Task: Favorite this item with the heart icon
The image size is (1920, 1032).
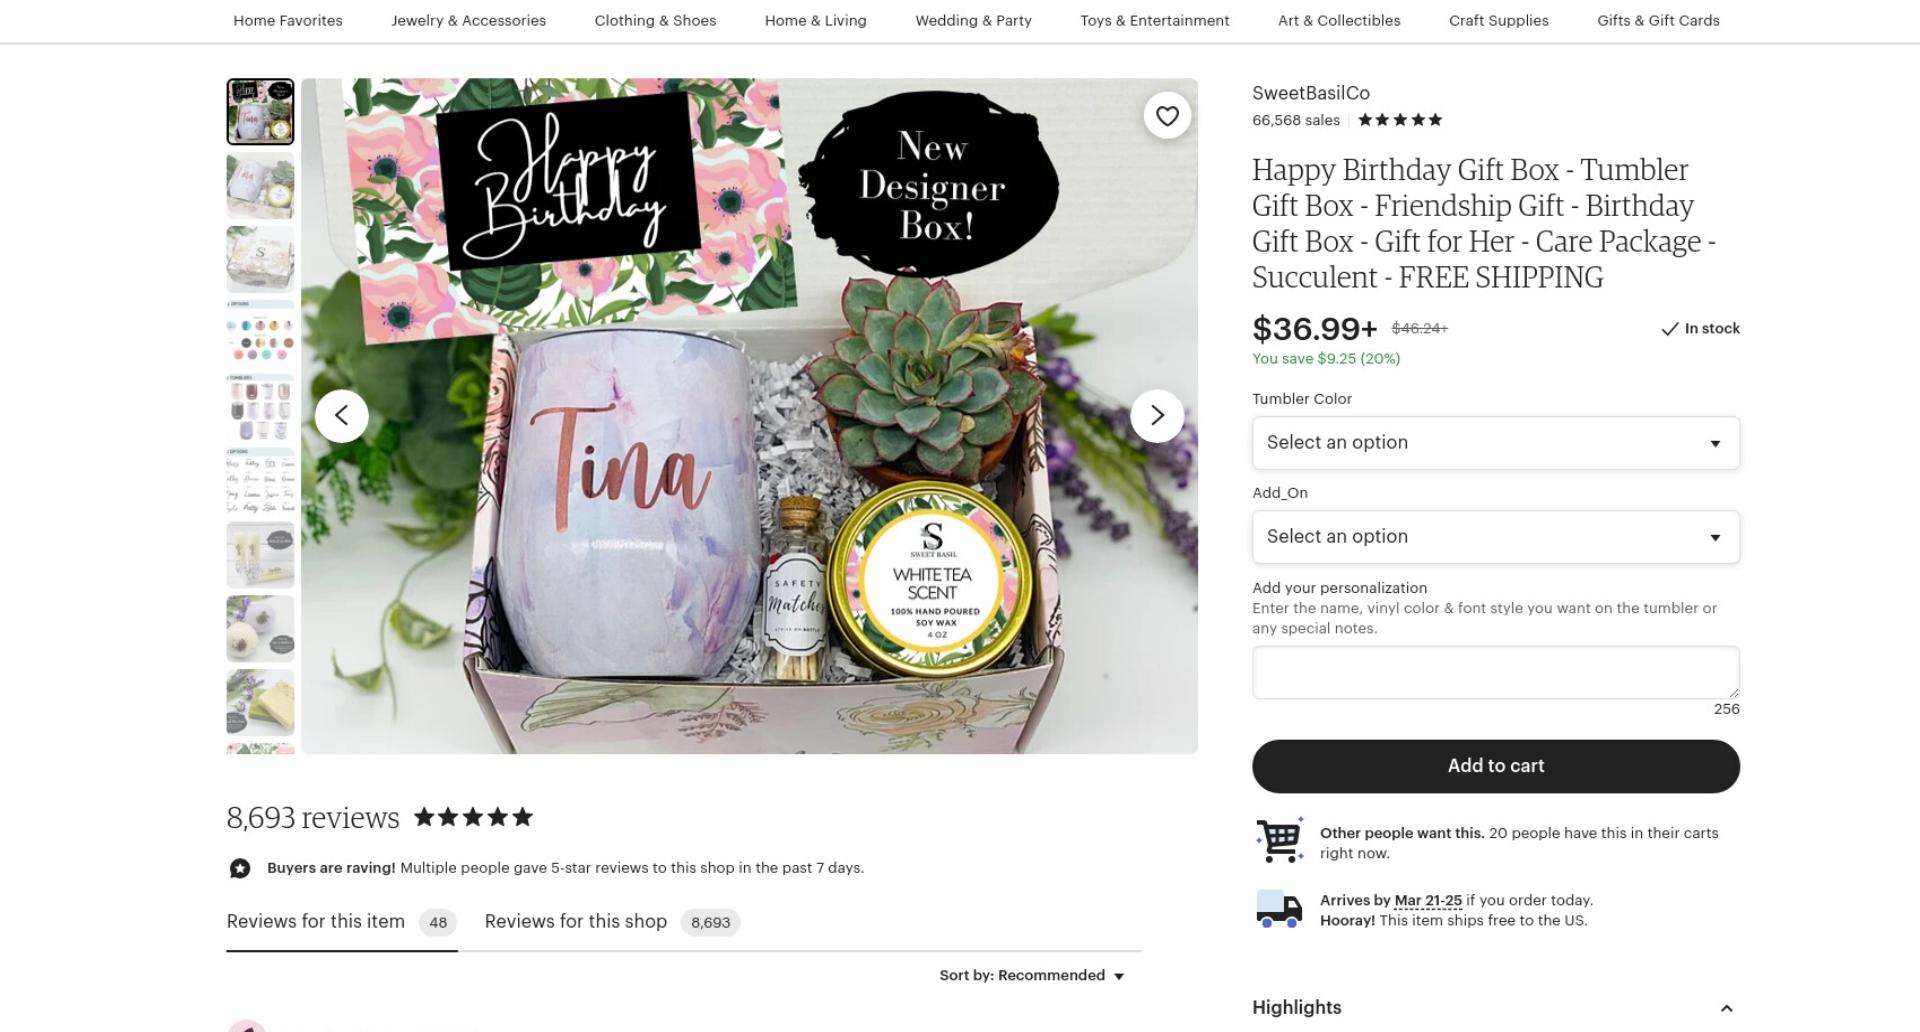Action: tap(1167, 116)
